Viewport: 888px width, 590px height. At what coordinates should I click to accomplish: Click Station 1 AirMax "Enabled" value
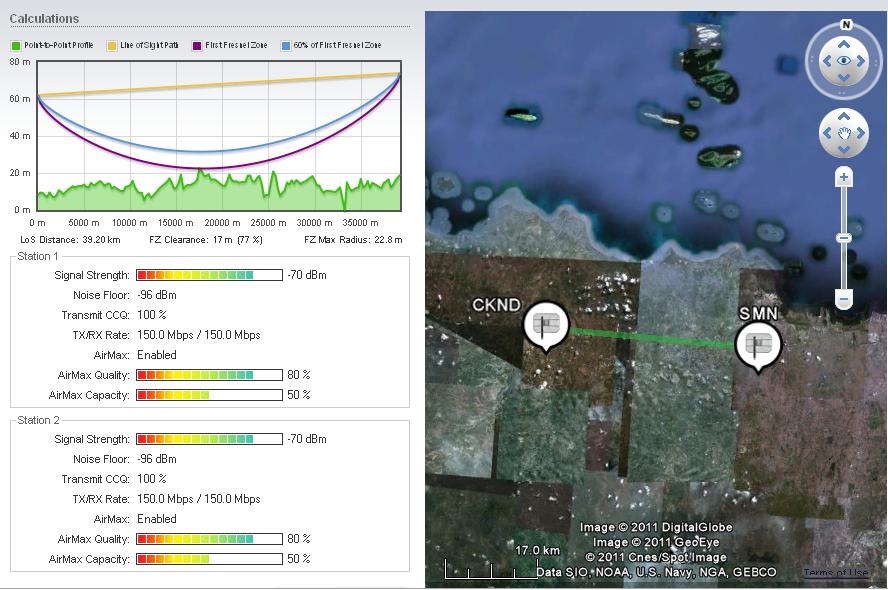pos(157,355)
